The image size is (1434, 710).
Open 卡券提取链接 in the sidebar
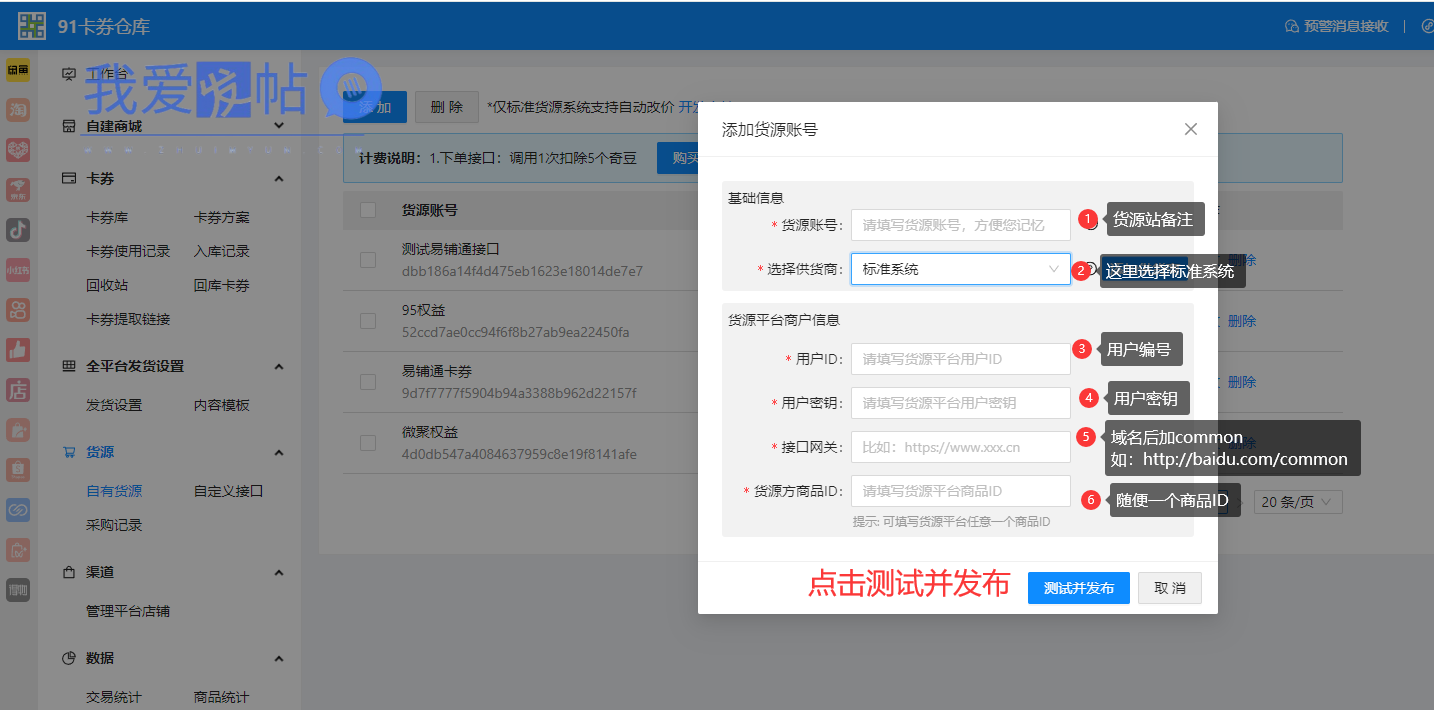coord(128,319)
